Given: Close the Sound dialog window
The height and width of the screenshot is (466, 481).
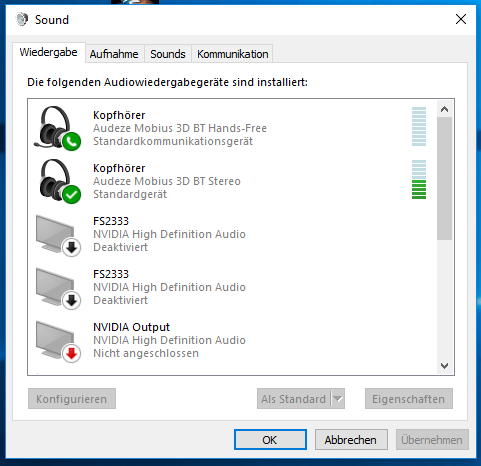Looking at the screenshot, I should [461, 19].
